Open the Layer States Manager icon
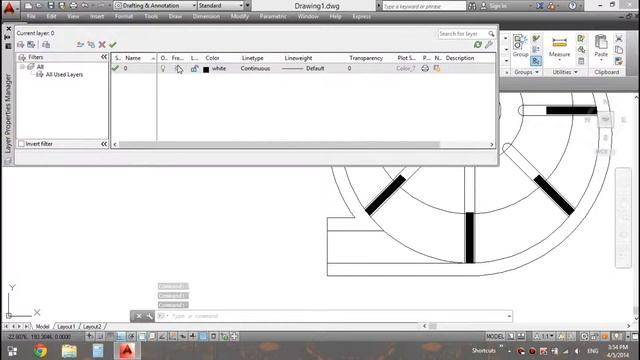640x360 pixels. (x=46, y=45)
